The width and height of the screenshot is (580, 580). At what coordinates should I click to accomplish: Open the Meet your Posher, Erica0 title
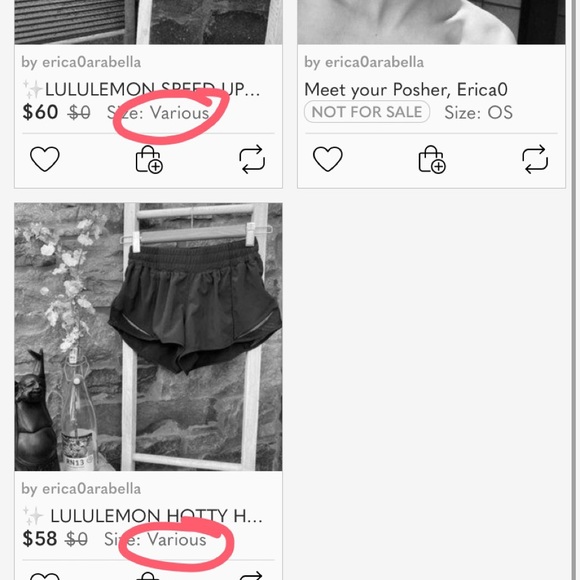click(406, 90)
